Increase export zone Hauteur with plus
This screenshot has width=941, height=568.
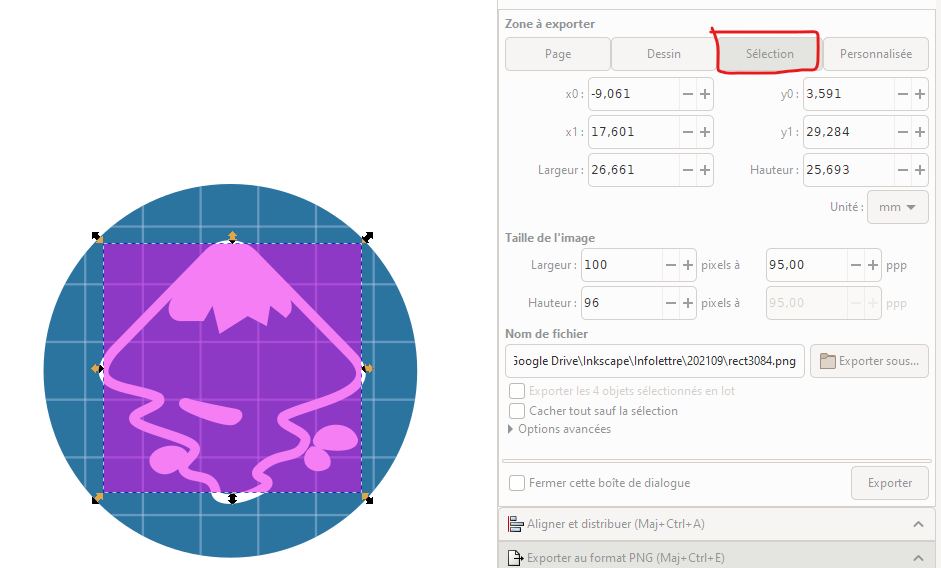(919, 170)
